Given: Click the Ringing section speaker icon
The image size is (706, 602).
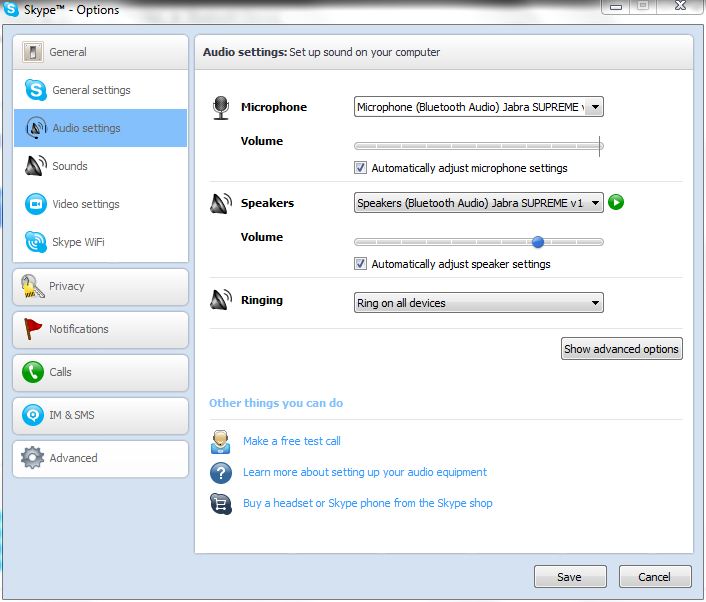Looking at the screenshot, I should click(x=221, y=300).
